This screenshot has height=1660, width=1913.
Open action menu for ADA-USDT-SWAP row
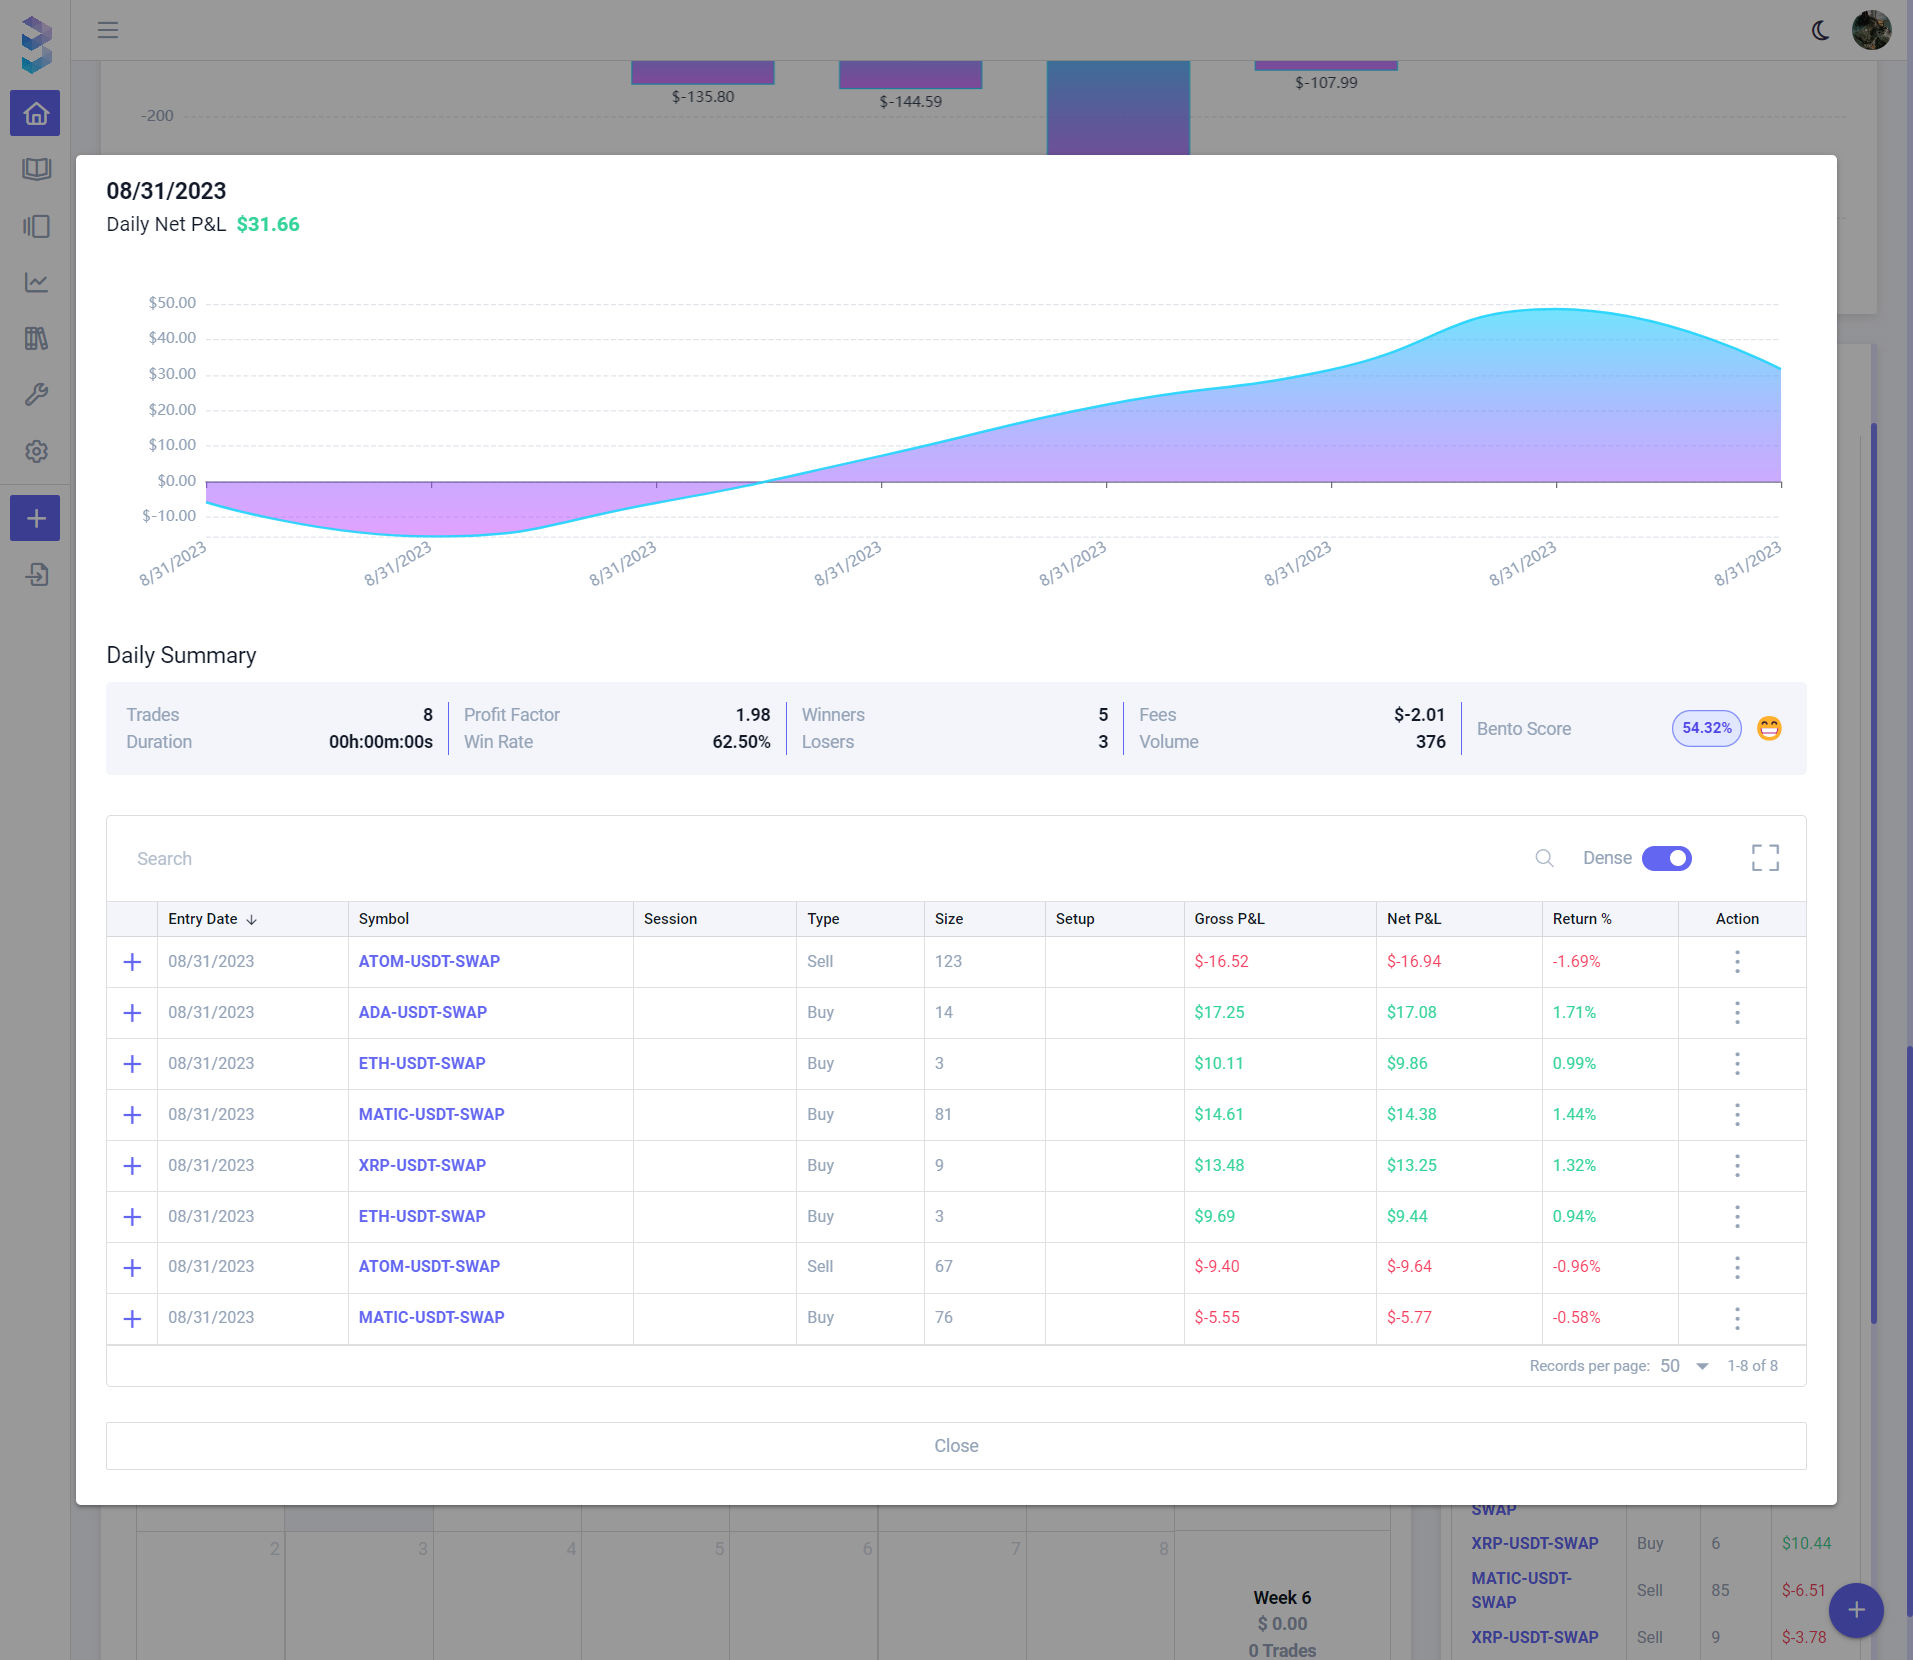coord(1737,1013)
